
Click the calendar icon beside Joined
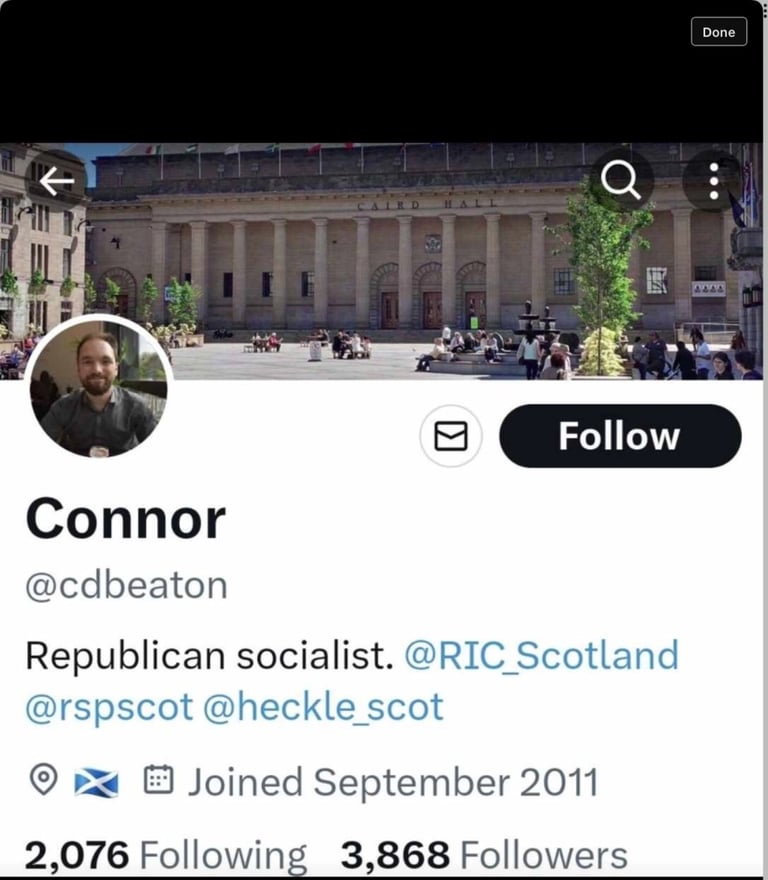click(158, 780)
